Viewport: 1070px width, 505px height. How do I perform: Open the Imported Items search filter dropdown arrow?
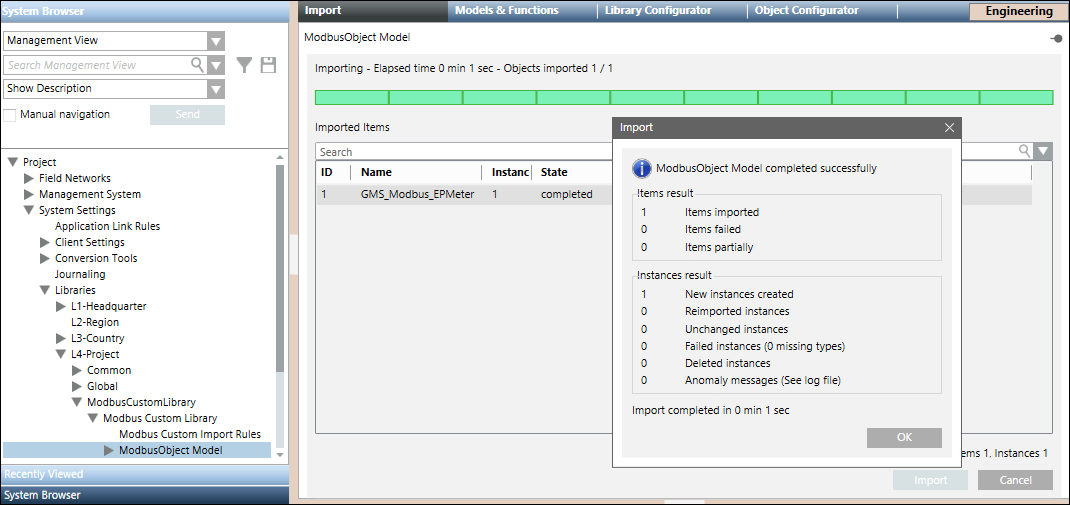pyautogui.click(x=1043, y=151)
